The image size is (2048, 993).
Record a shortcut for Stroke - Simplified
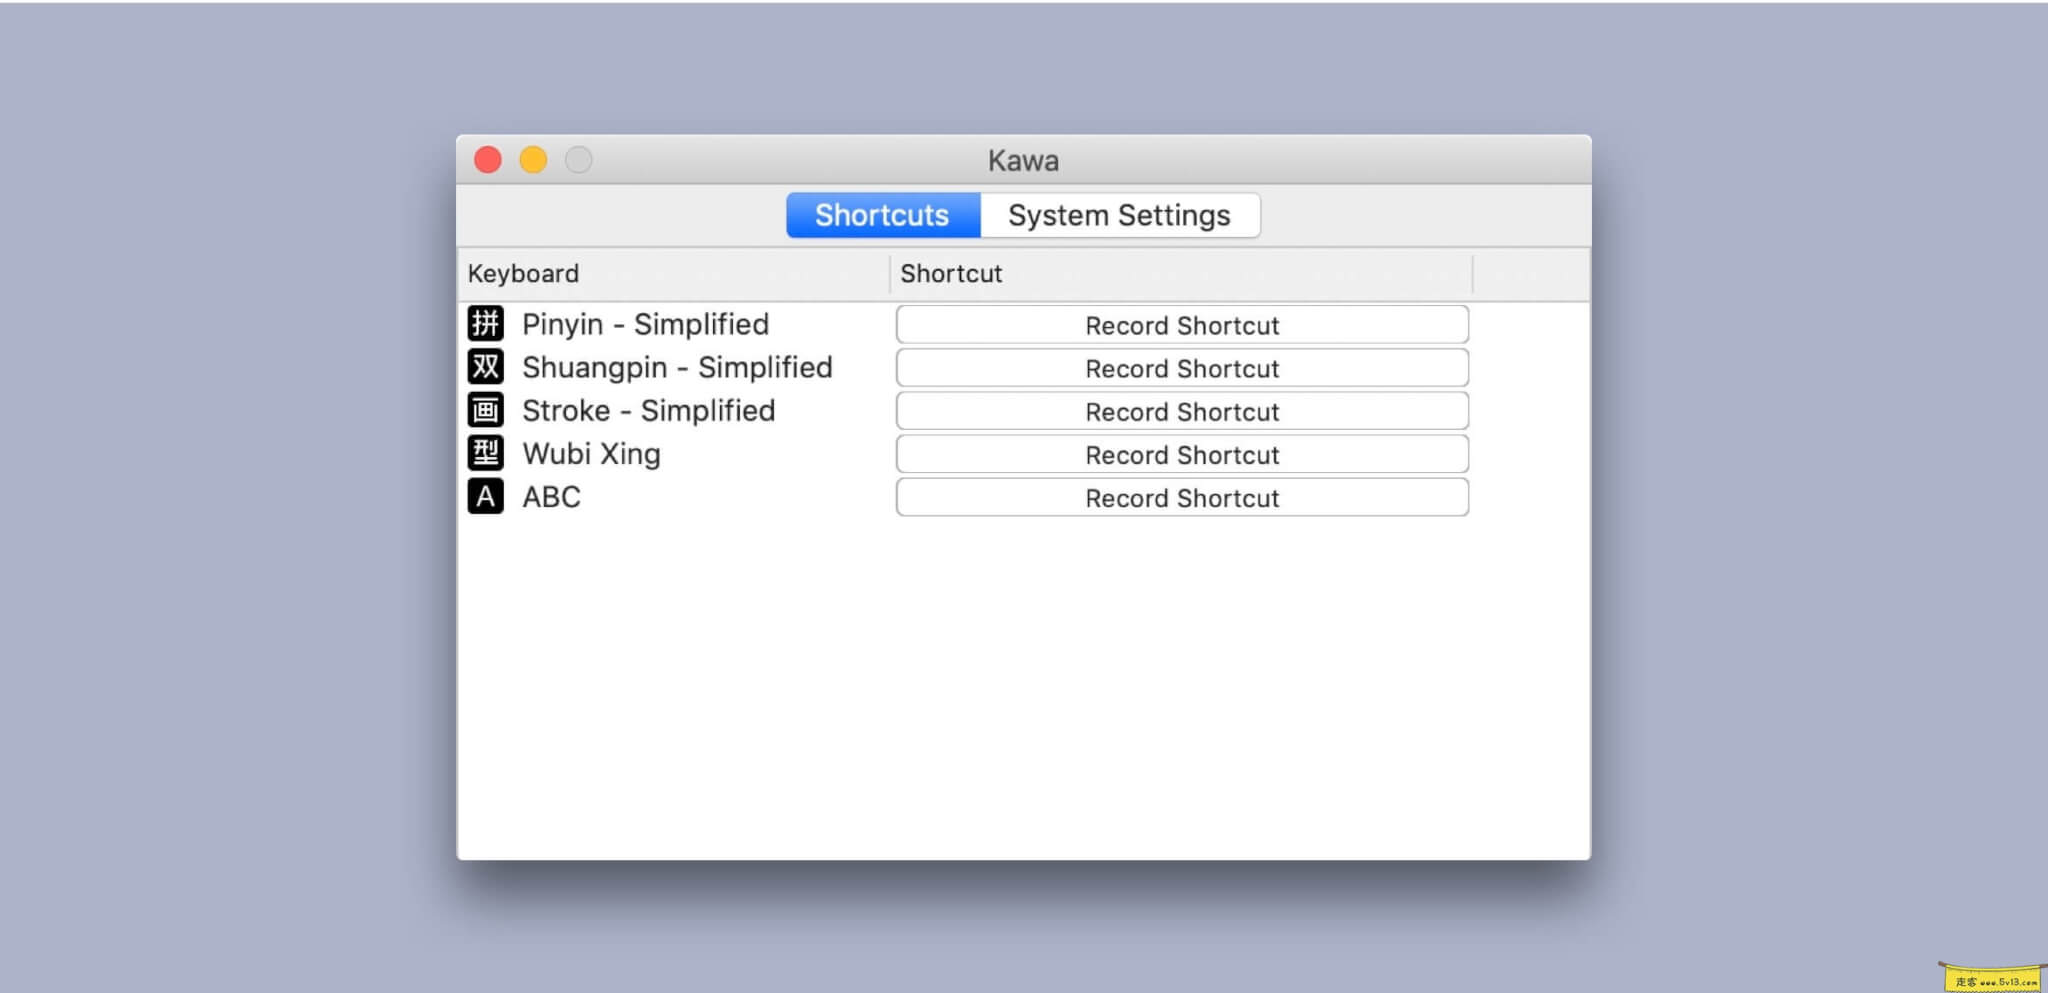tap(1182, 411)
